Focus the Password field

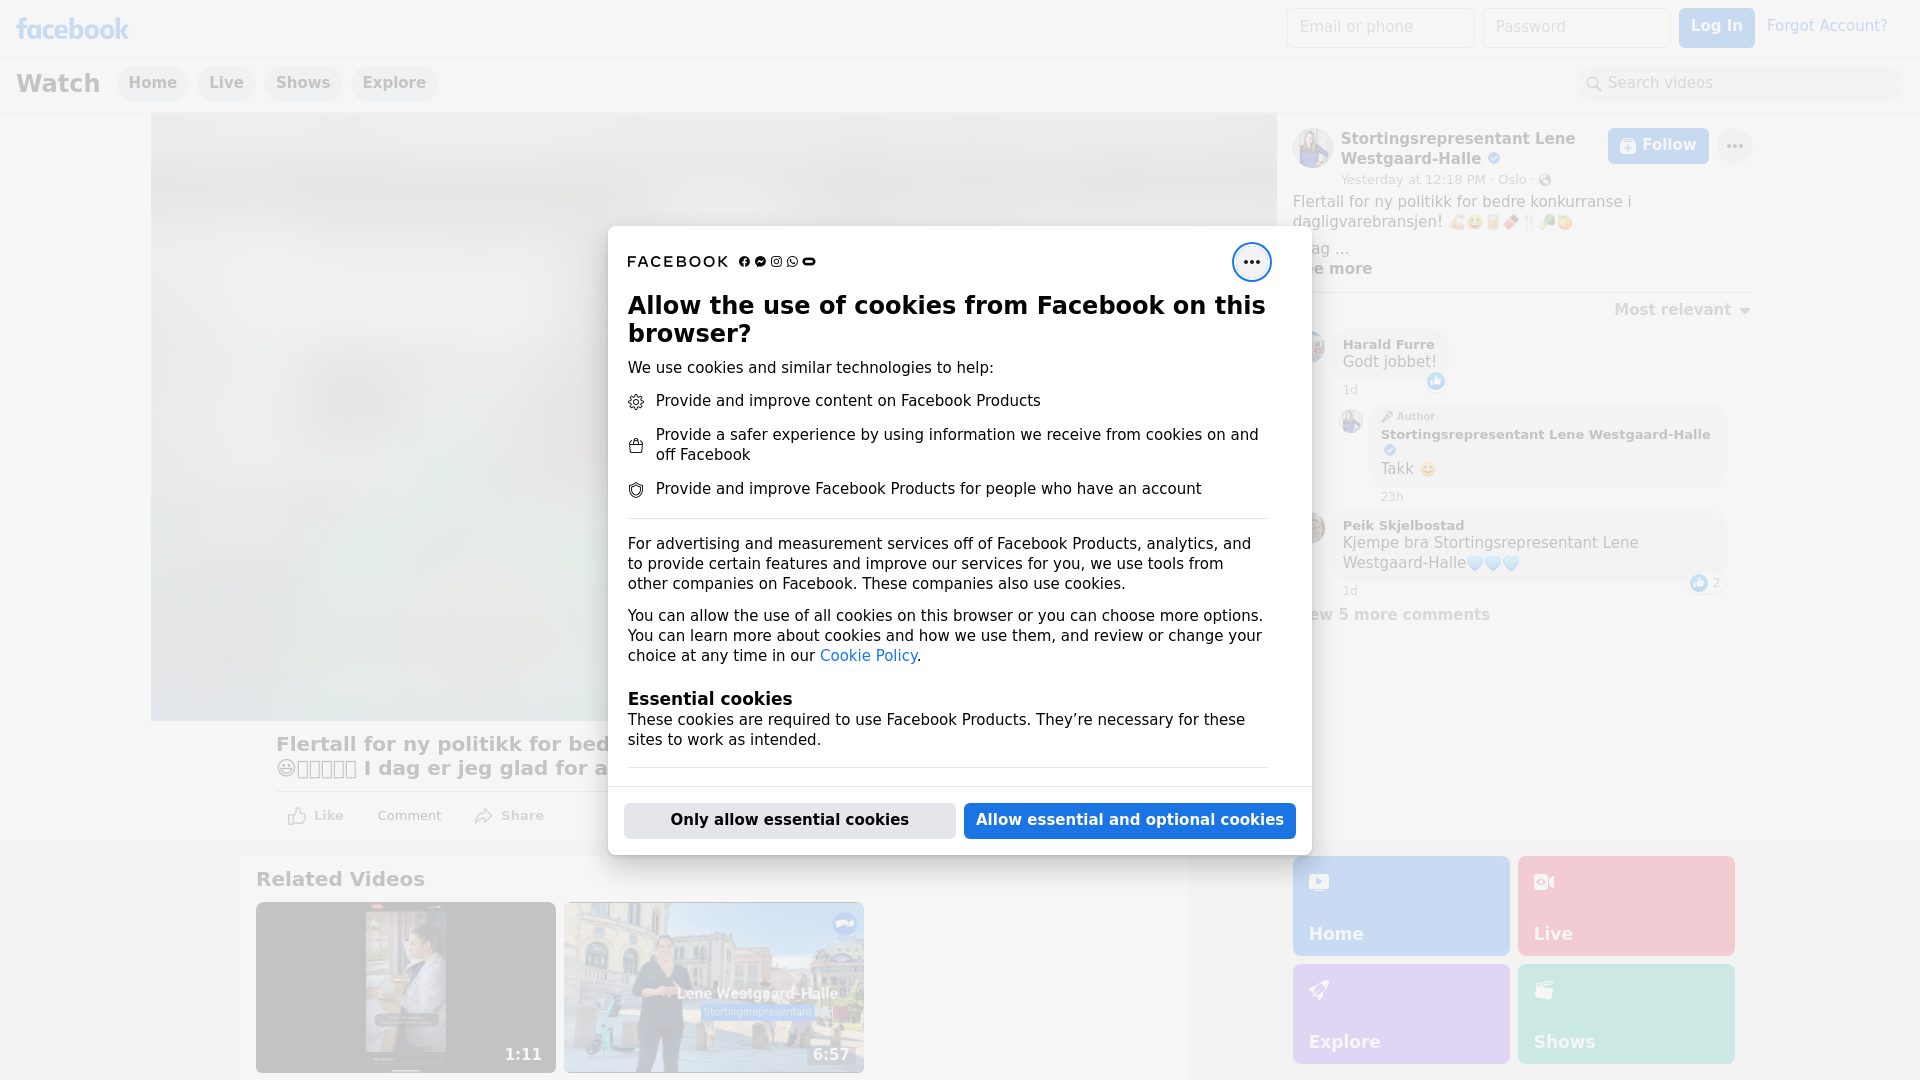1576,27
